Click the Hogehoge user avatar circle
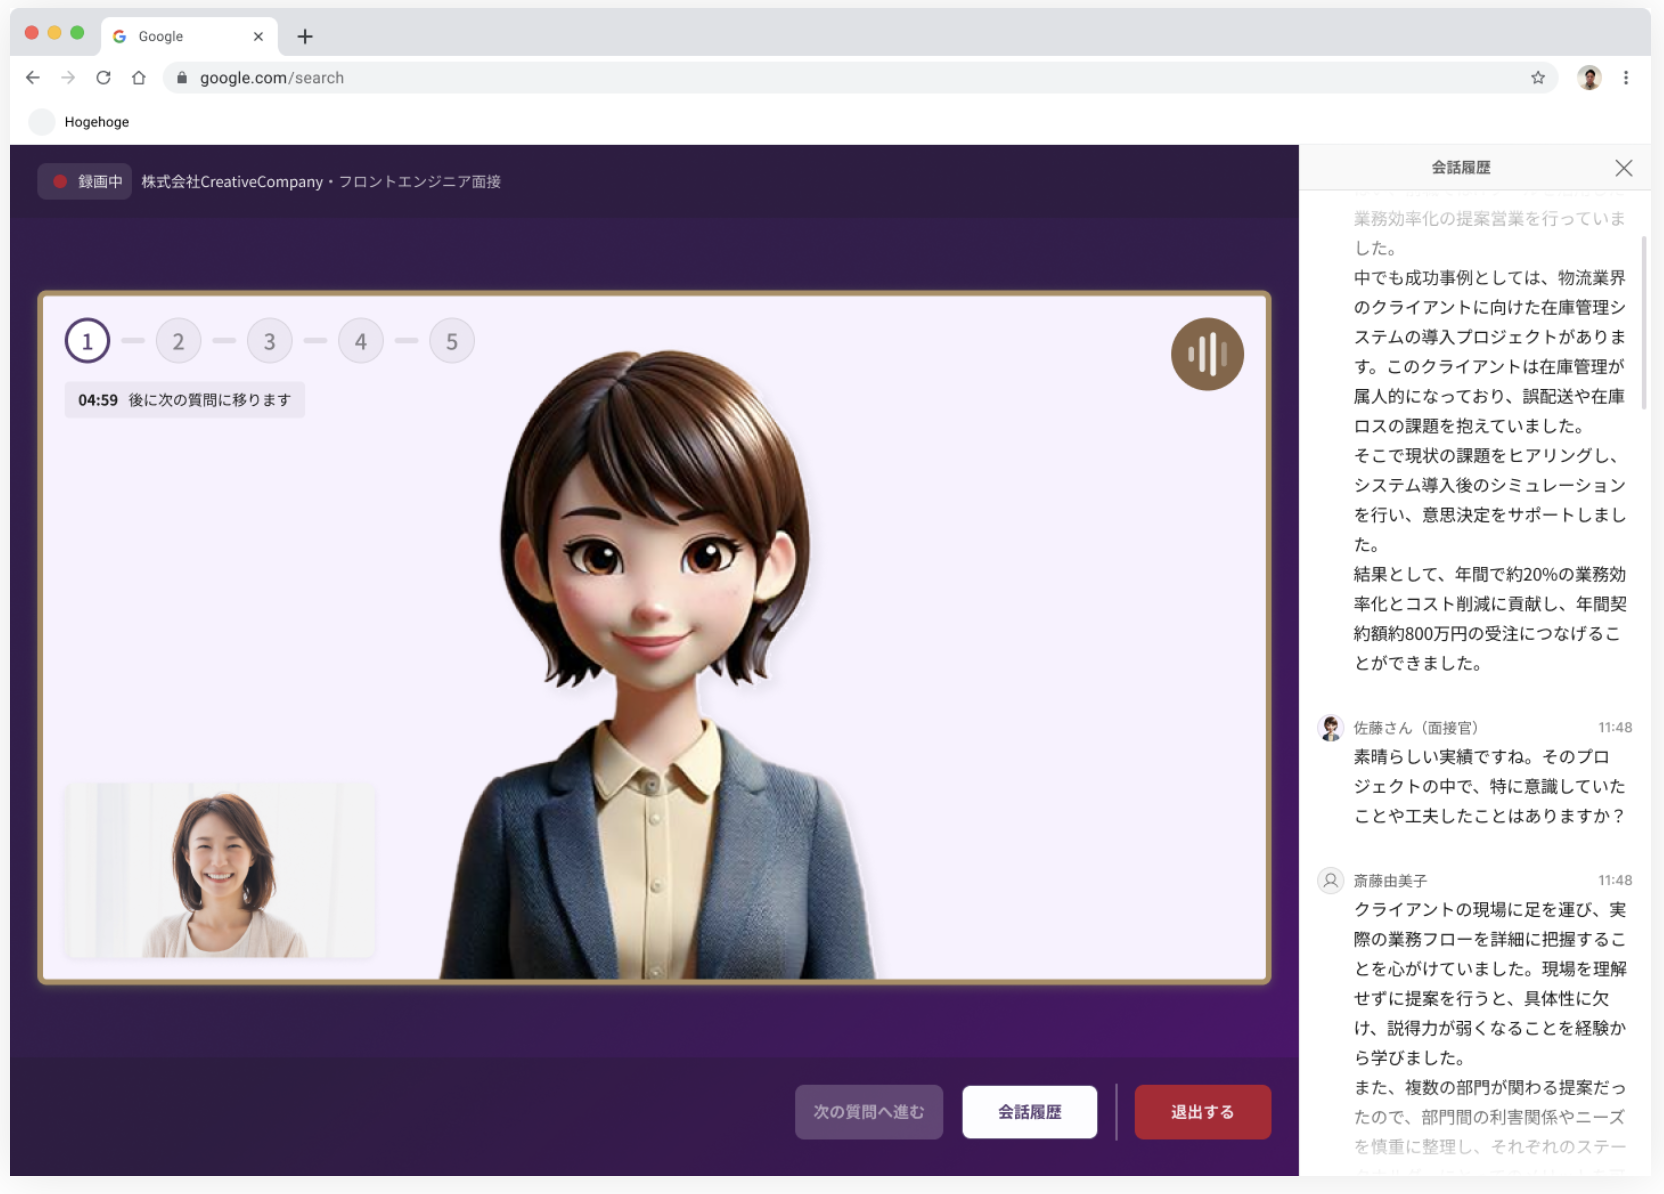 [41, 121]
